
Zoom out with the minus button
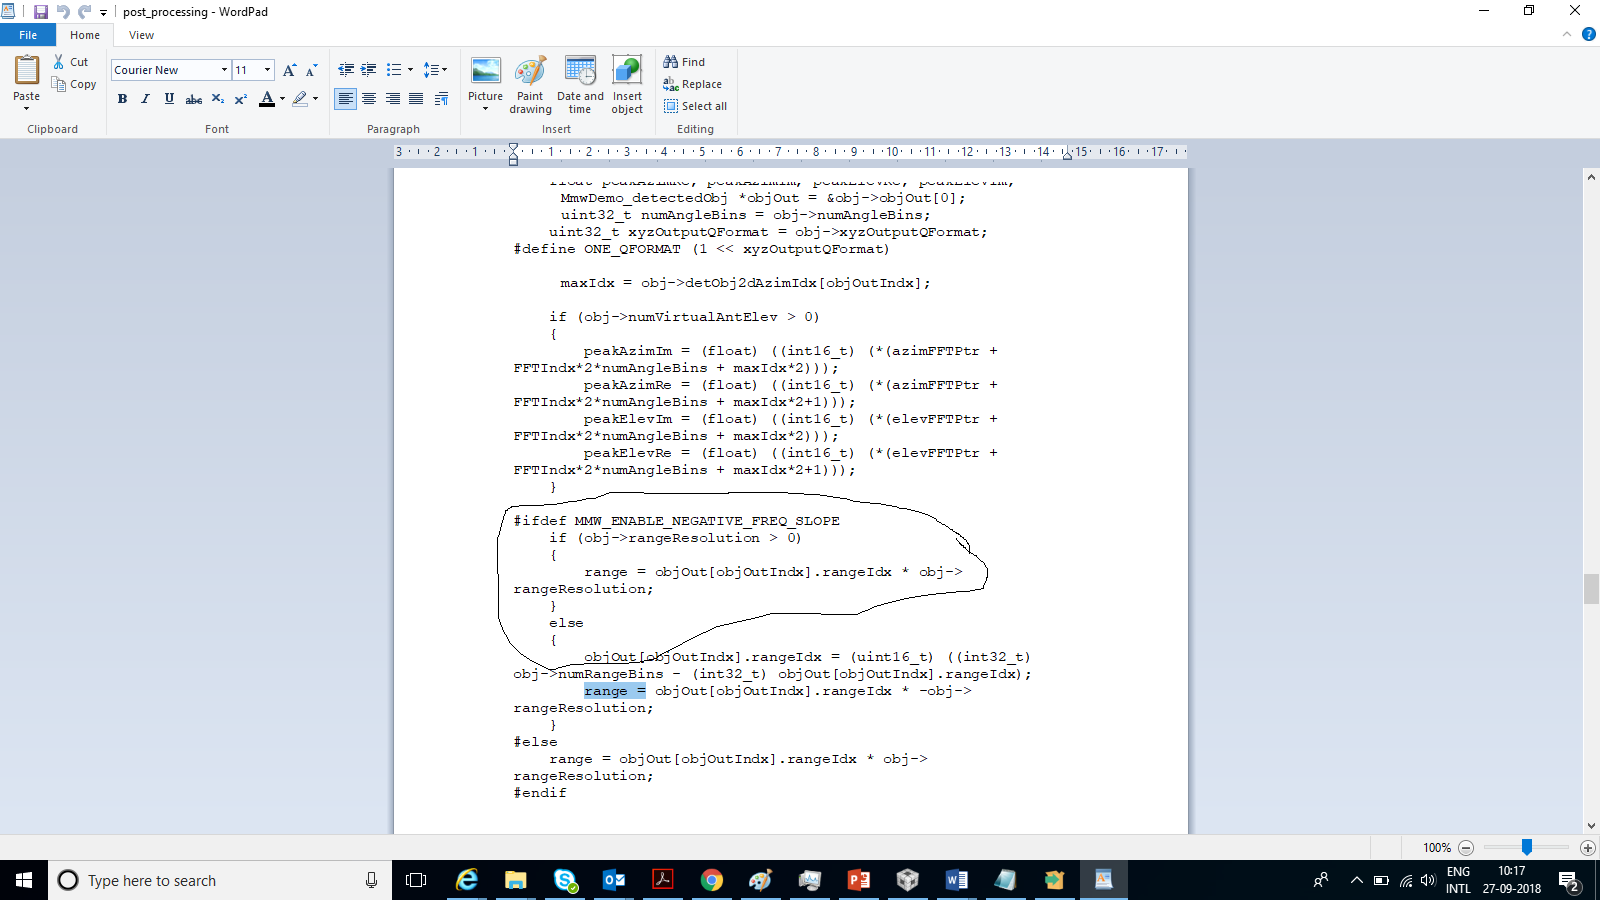(1466, 848)
